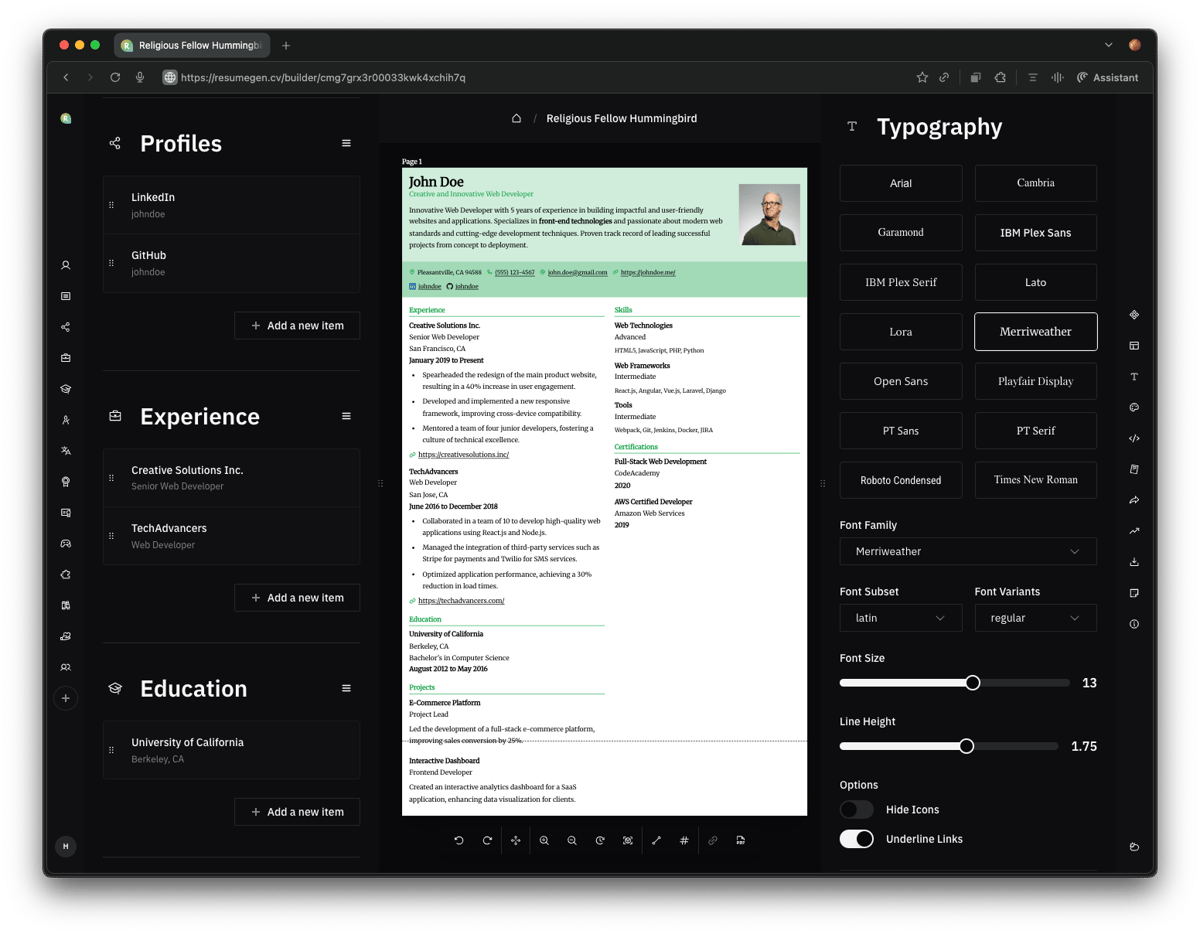Bookmark this page with the star icon
This screenshot has width=1200, height=934.
[x=922, y=78]
